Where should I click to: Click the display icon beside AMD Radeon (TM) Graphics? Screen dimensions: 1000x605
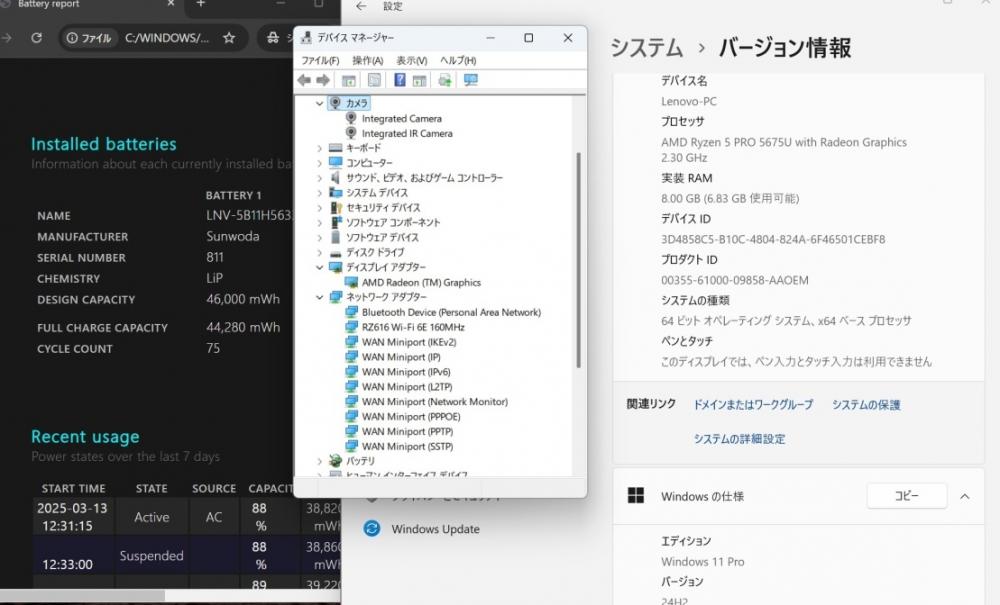pyautogui.click(x=351, y=282)
